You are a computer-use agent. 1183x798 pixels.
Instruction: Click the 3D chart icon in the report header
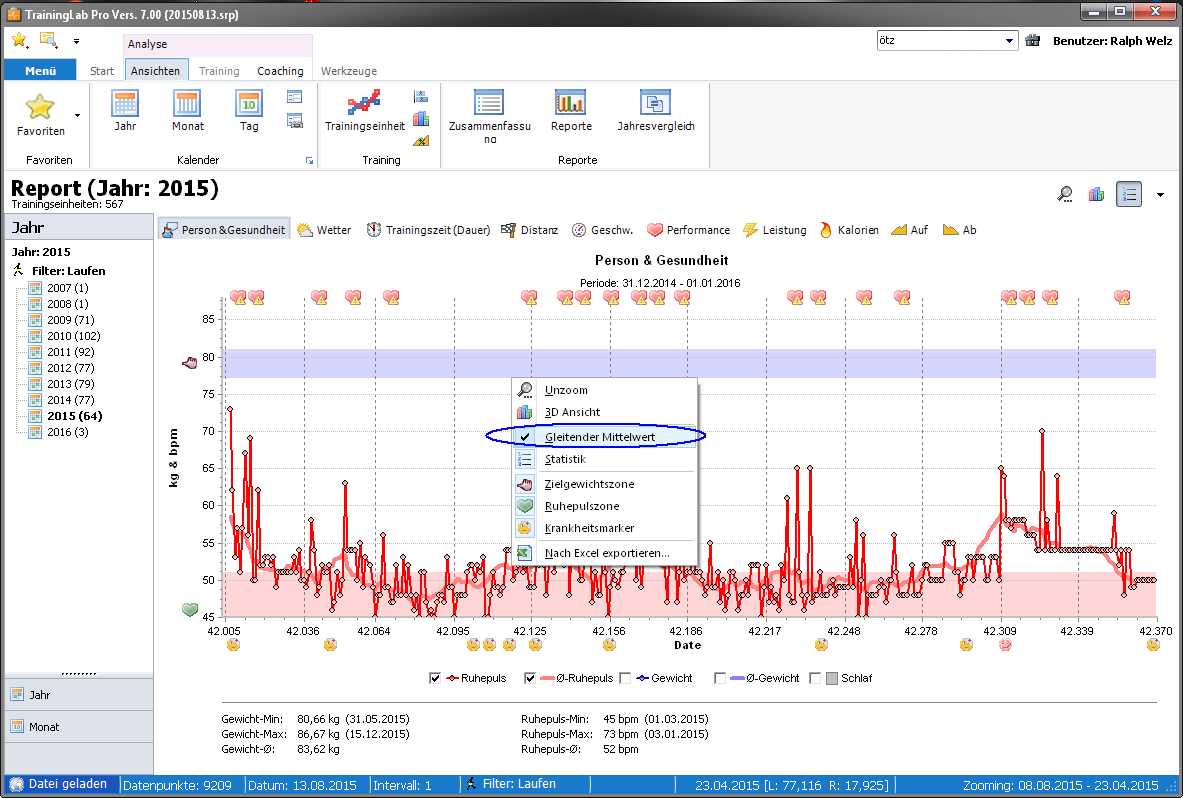coord(1096,195)
